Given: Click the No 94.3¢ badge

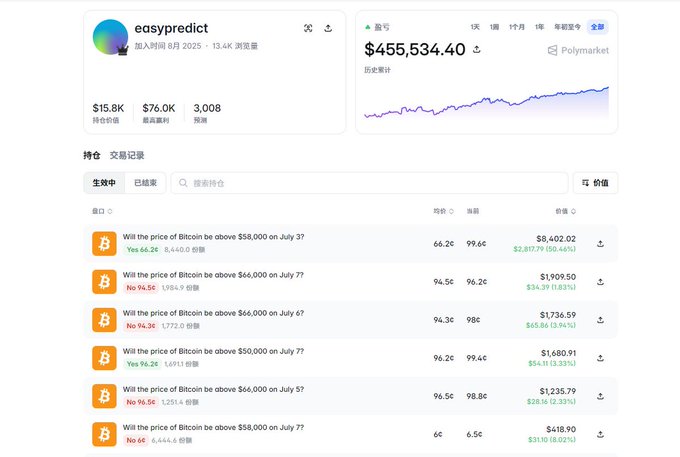Looking at the screenshot, I should click(141, 326).
